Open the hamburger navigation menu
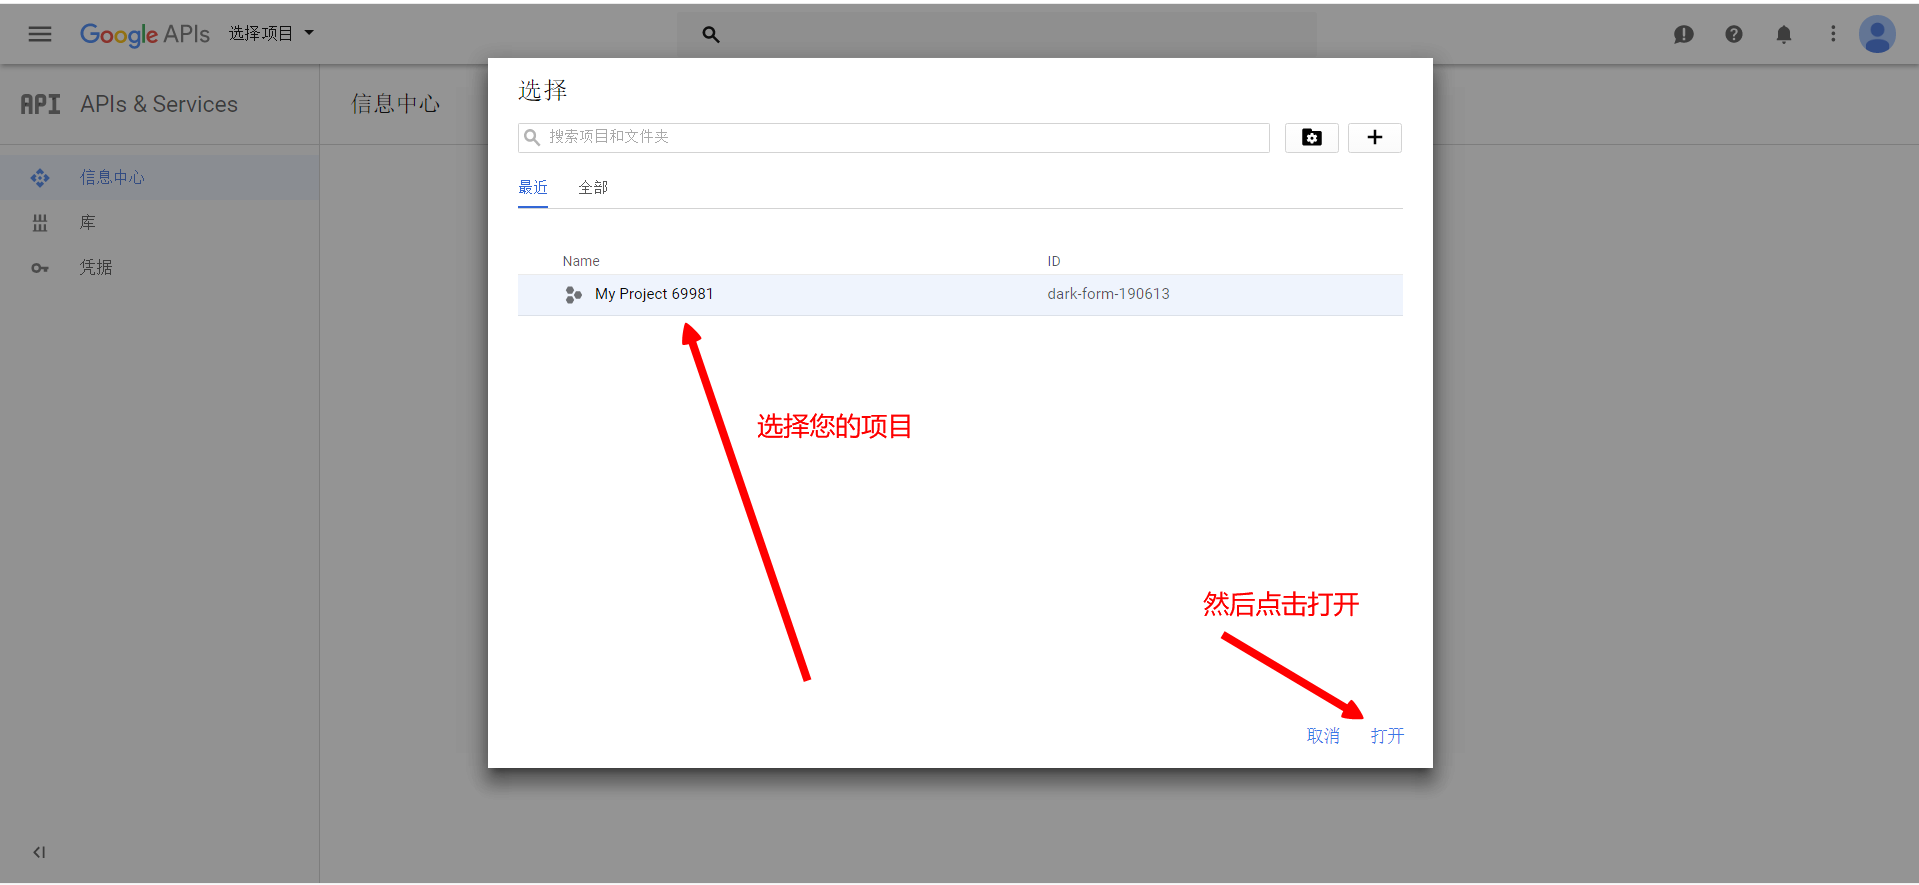The width and height of the screenshot is (1919, 885). [40, 34]
